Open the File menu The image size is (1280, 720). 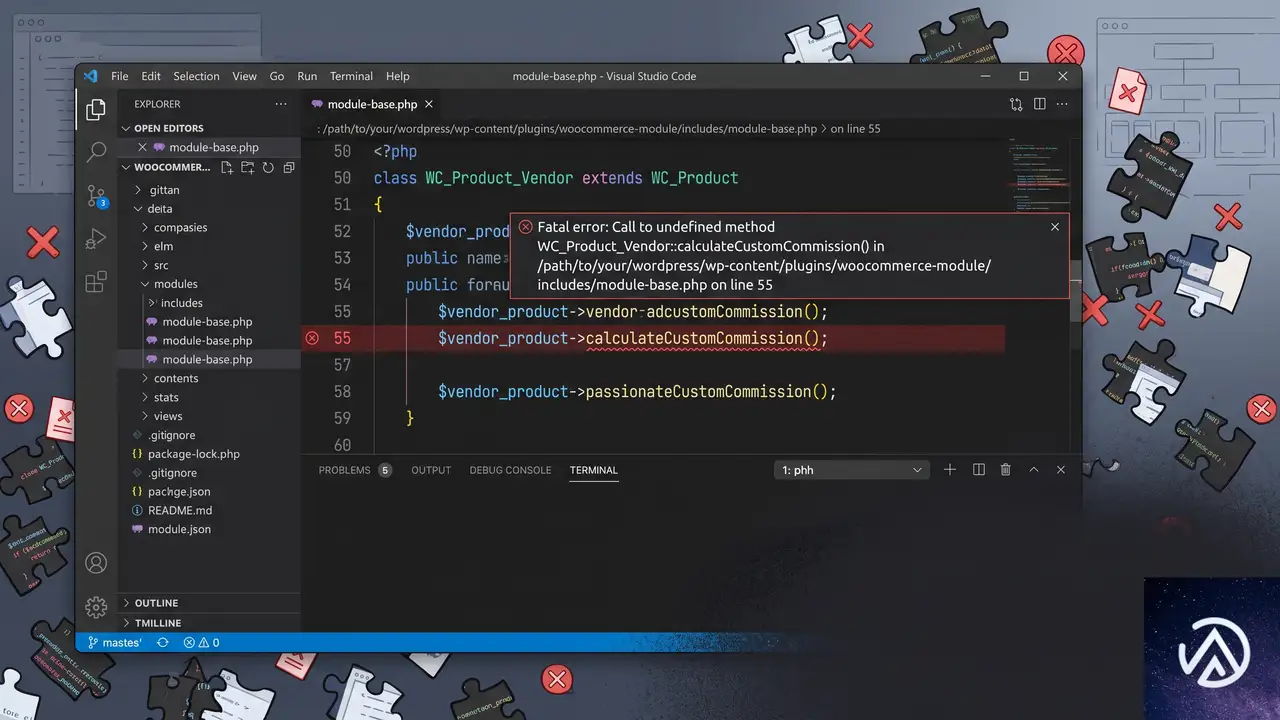119,76
